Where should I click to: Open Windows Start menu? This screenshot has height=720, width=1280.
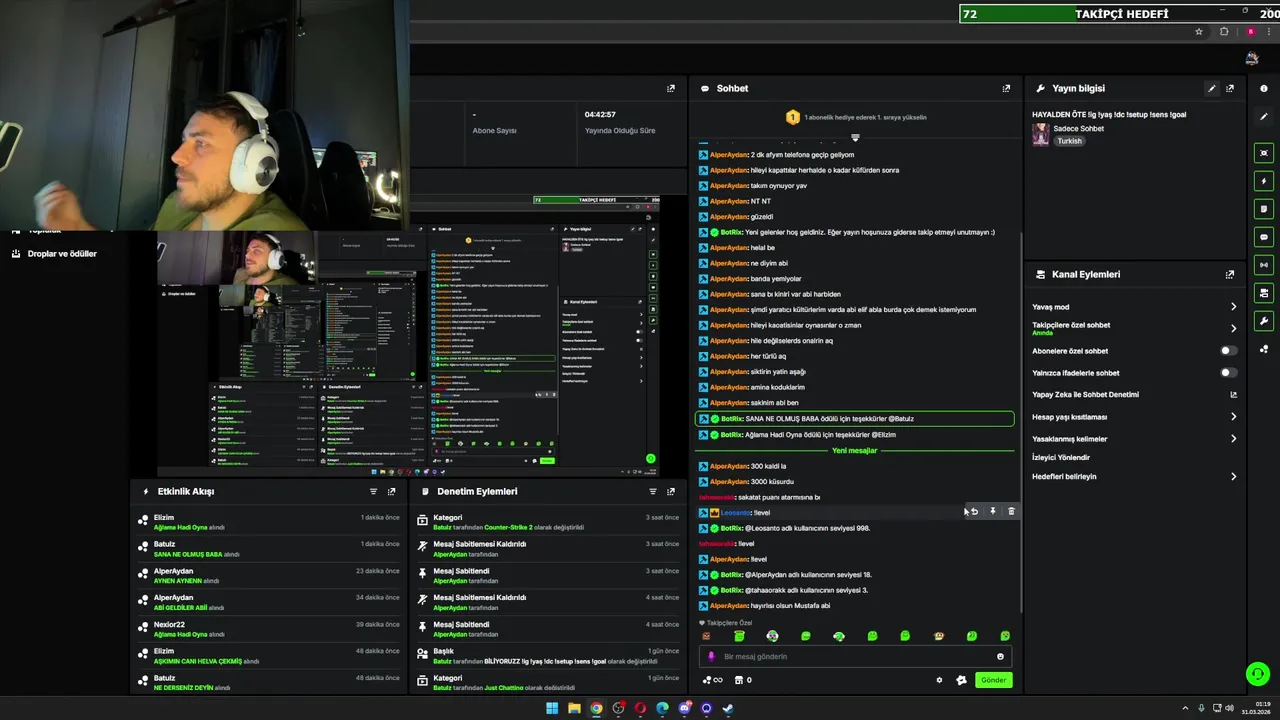pyautogui.click(x=552, y=709)
